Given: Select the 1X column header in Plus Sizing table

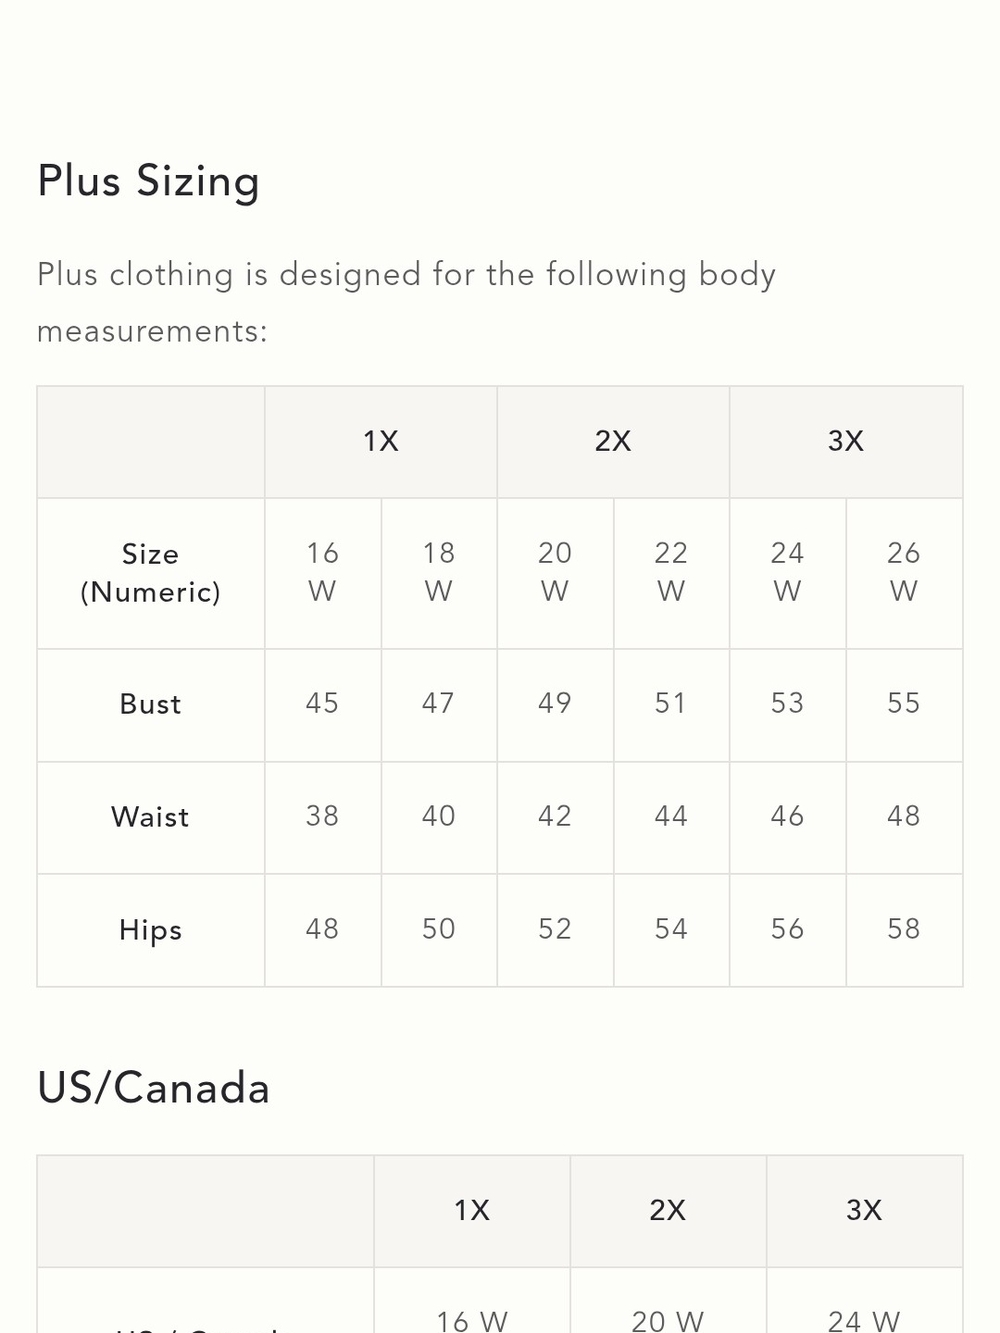Looking at the screenshot, I should pos(381,442).
